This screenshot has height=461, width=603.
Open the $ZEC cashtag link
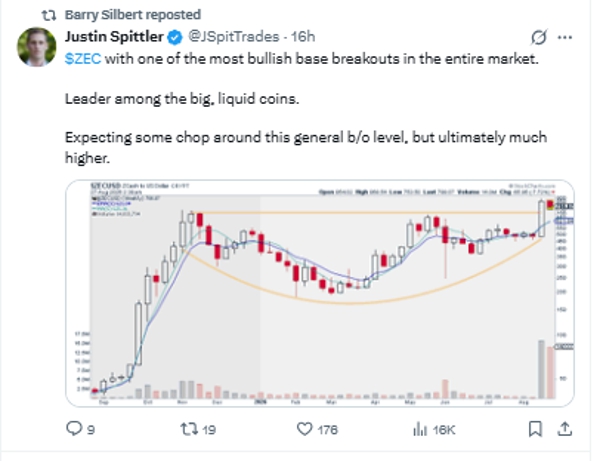[x=83, y=59]
